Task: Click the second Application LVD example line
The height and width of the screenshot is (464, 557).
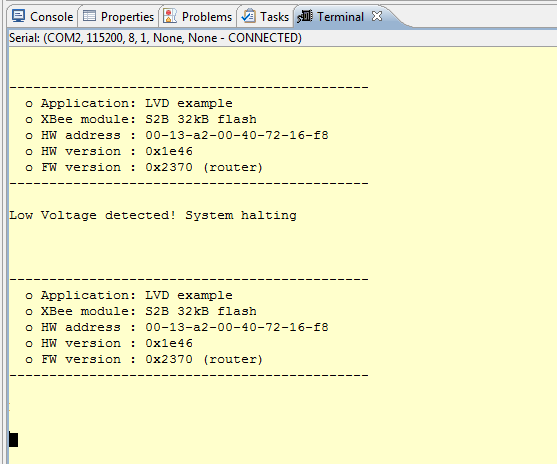Action: pyautogui.click(x=129, y=295)
